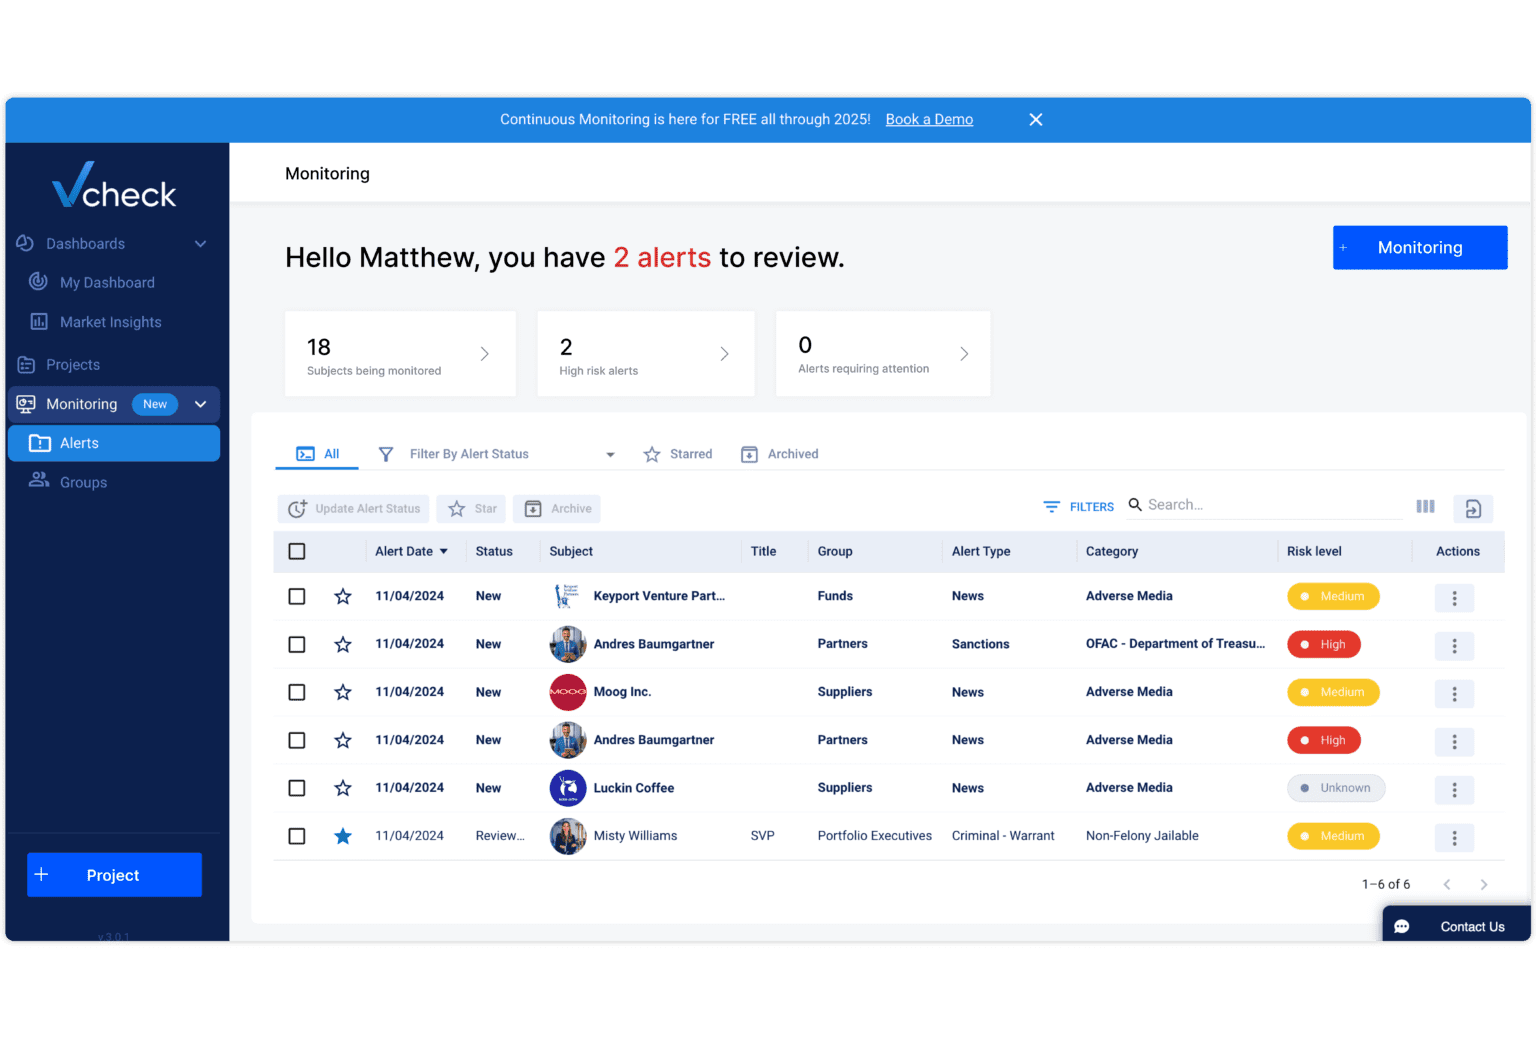
Task: Expand the Dashboards chevron in sidebar
Action: 199,243
